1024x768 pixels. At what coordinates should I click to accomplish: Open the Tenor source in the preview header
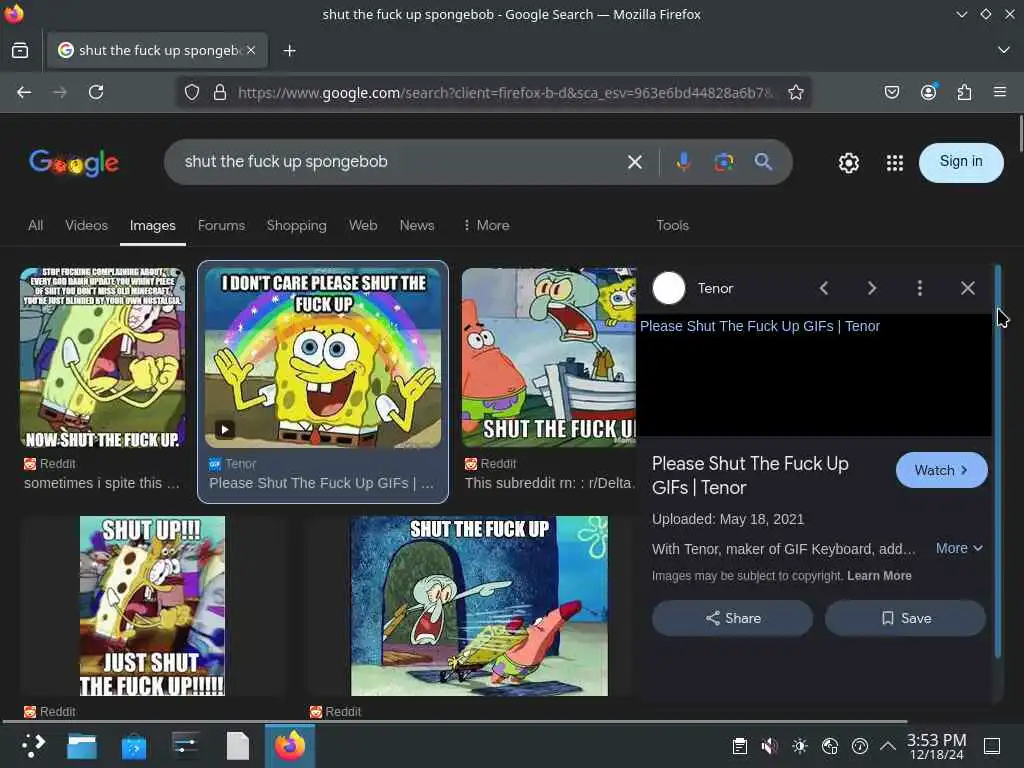pyautogui.click(x=693, y=288)
